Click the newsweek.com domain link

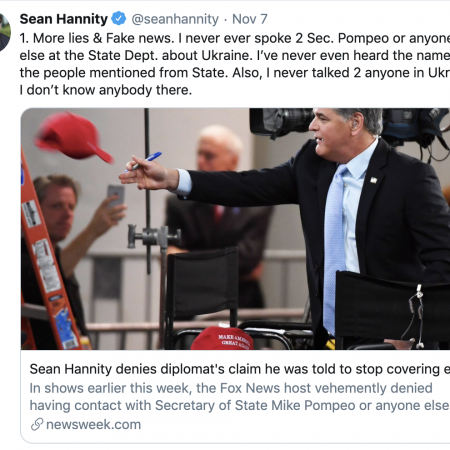pos(94,424)
